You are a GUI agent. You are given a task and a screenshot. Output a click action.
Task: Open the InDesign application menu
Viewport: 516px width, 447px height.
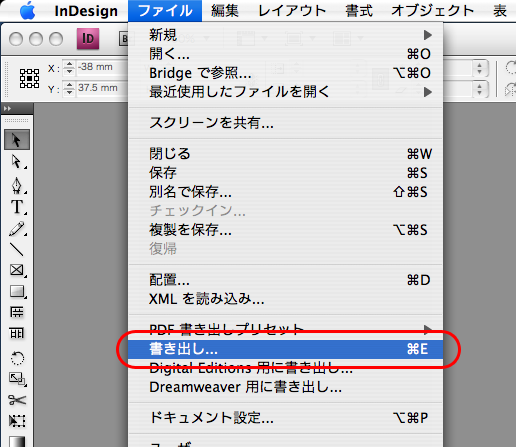tap(86, 11)
